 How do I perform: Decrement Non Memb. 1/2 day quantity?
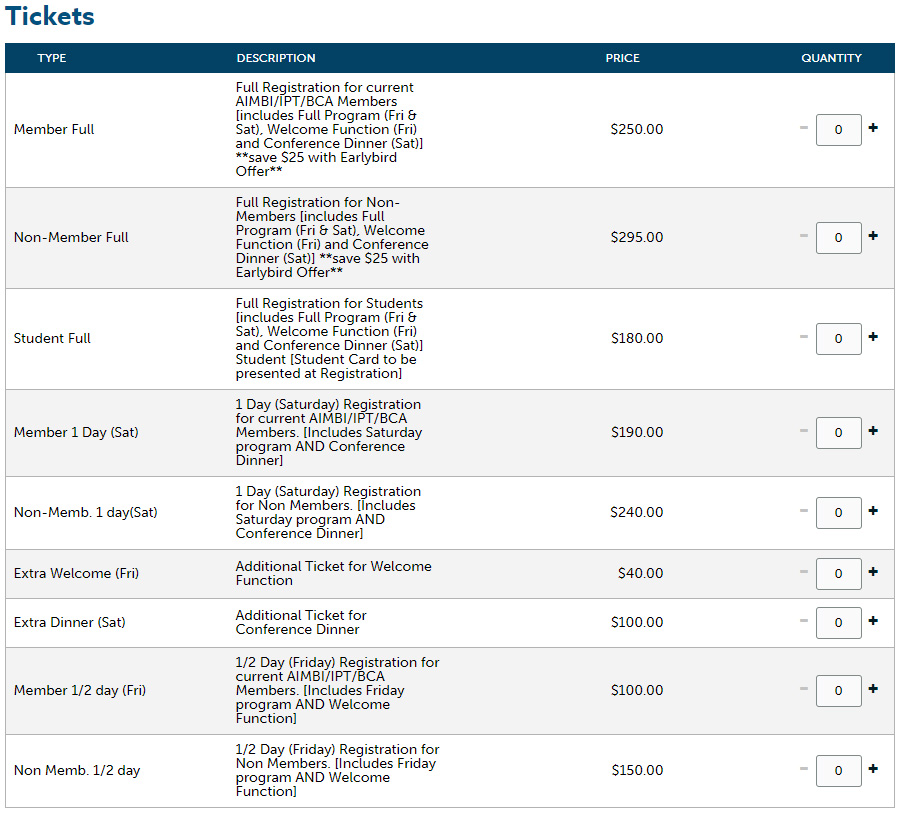click(804, 769)
